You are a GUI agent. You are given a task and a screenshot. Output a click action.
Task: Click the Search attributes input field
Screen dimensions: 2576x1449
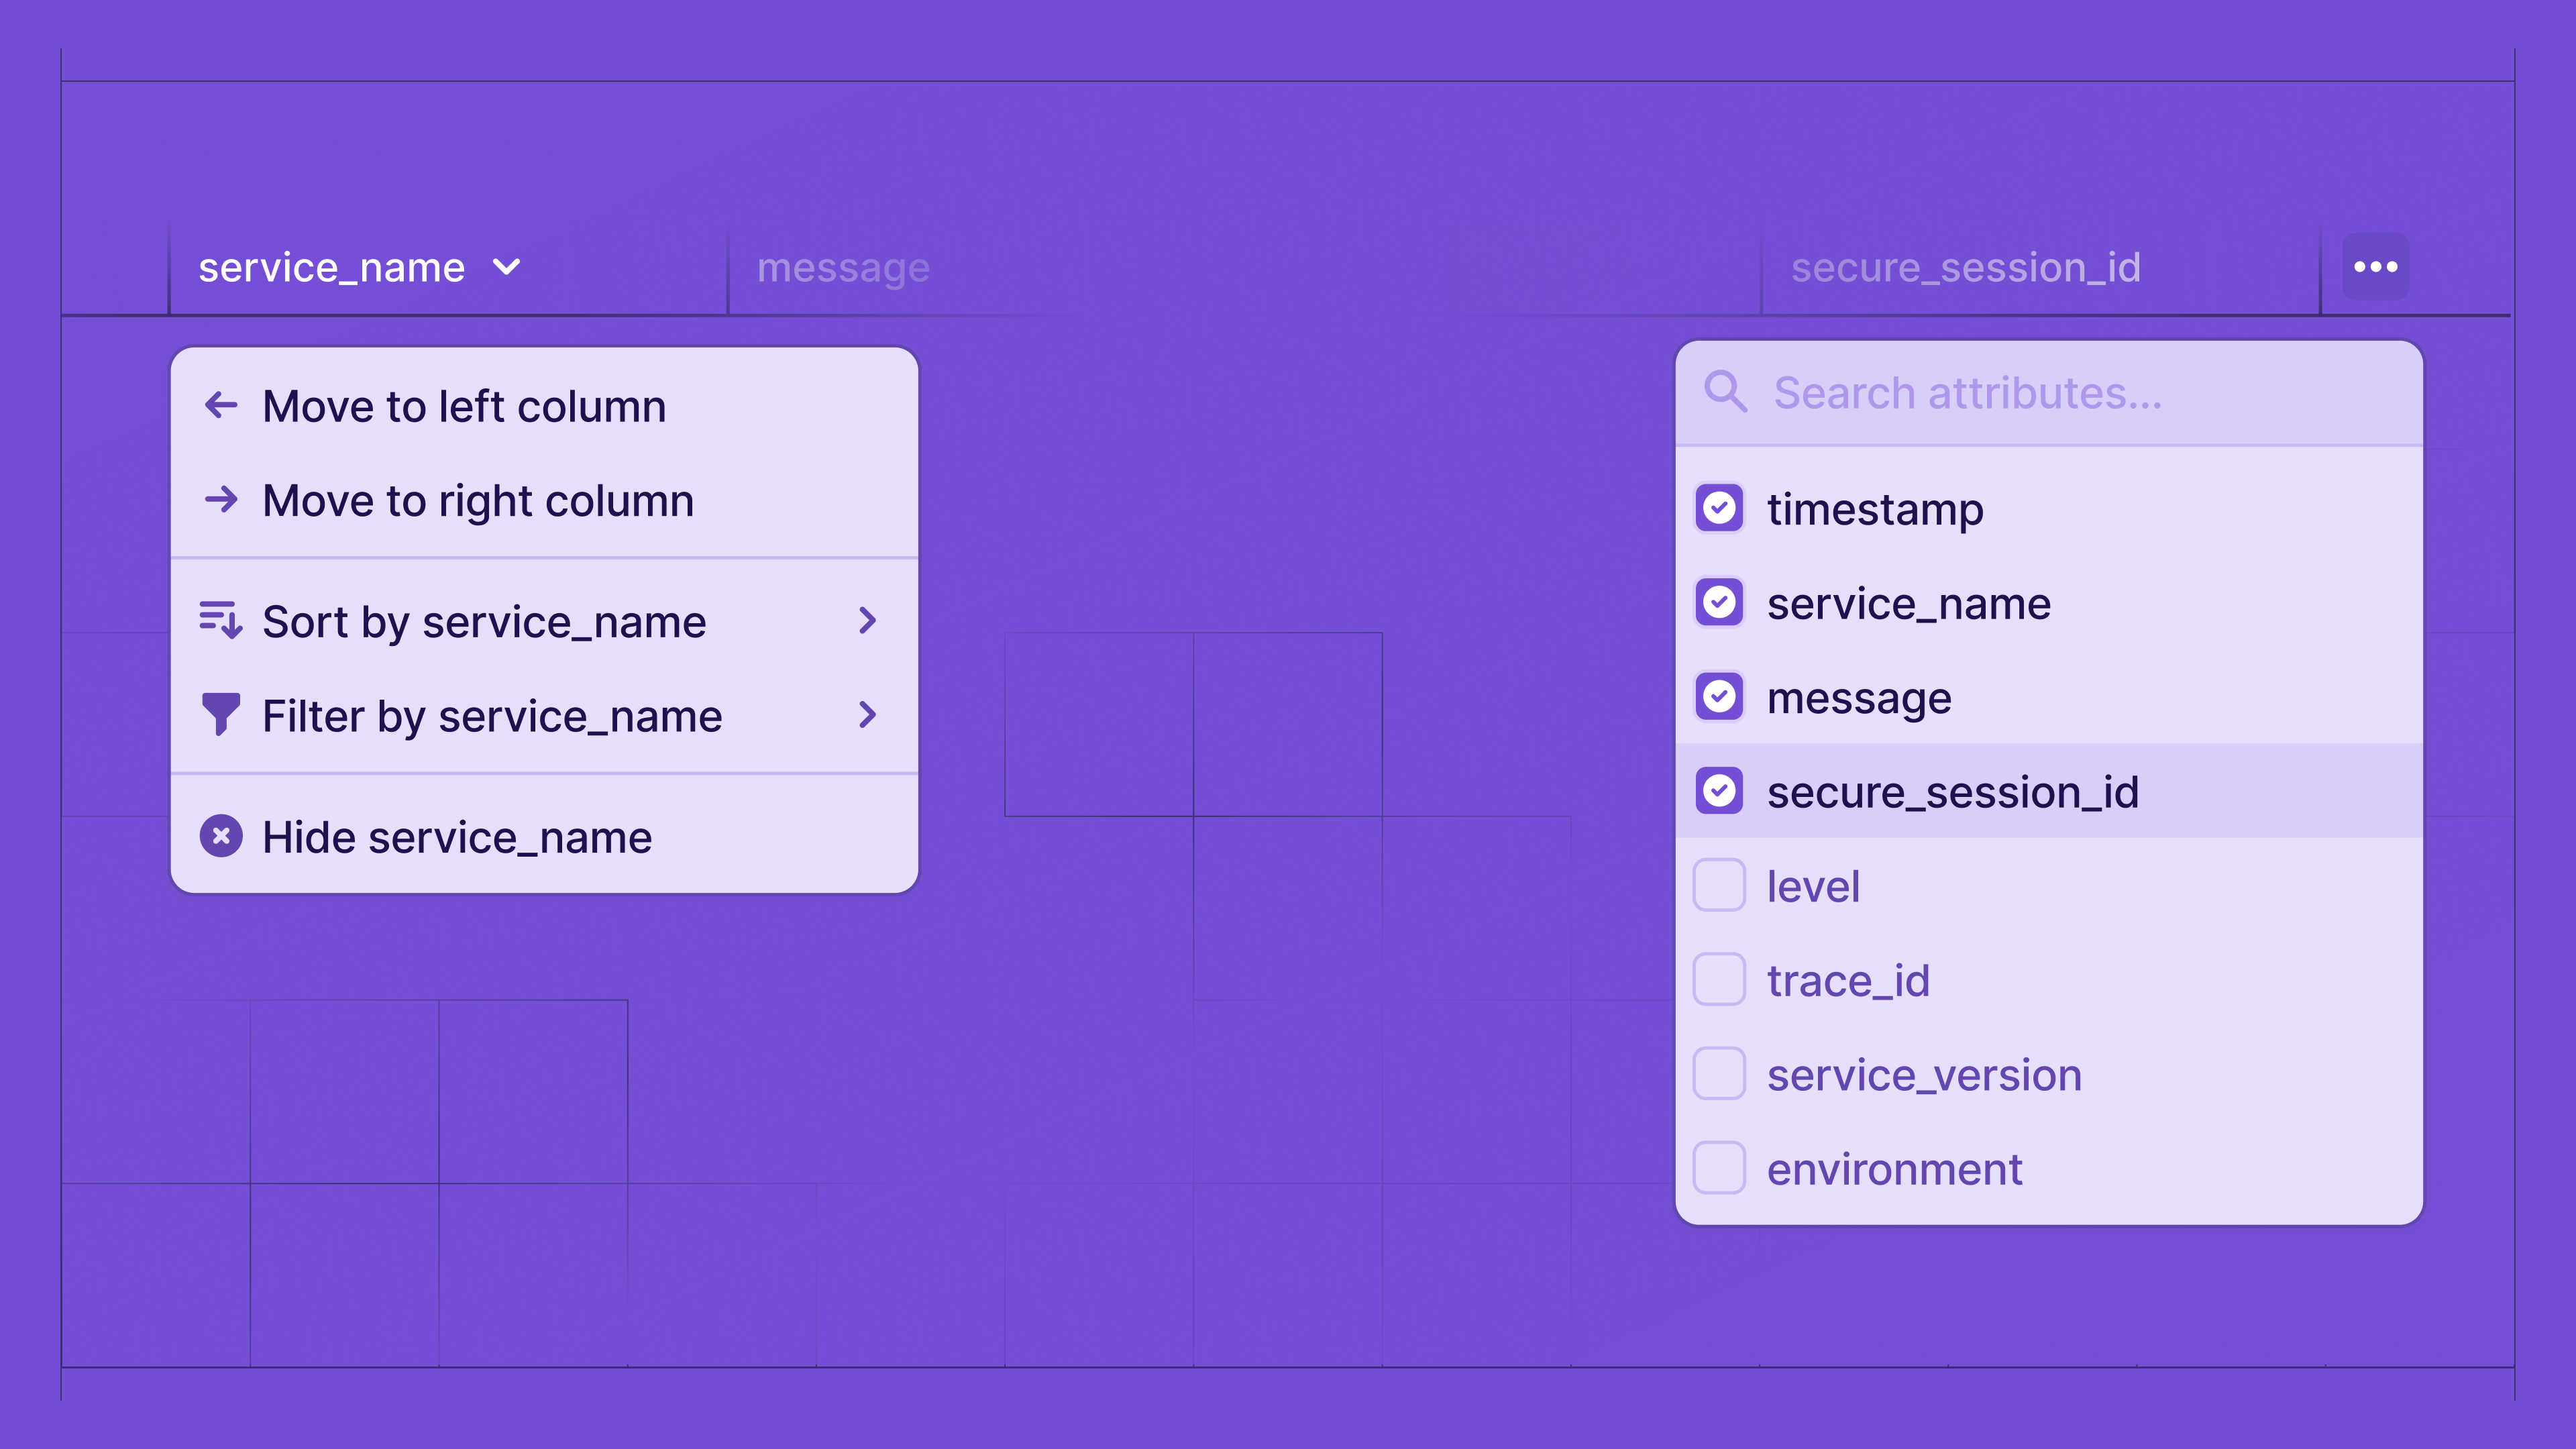pyautogui.click(x=2051, y=392)
